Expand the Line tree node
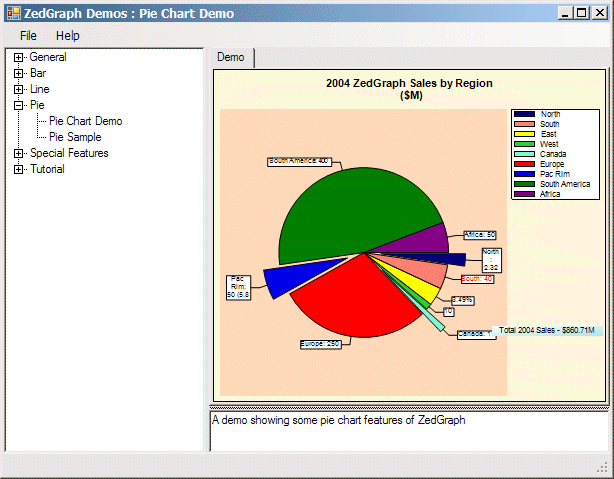This screenshot has height=479, width=614. click(19, 89)
